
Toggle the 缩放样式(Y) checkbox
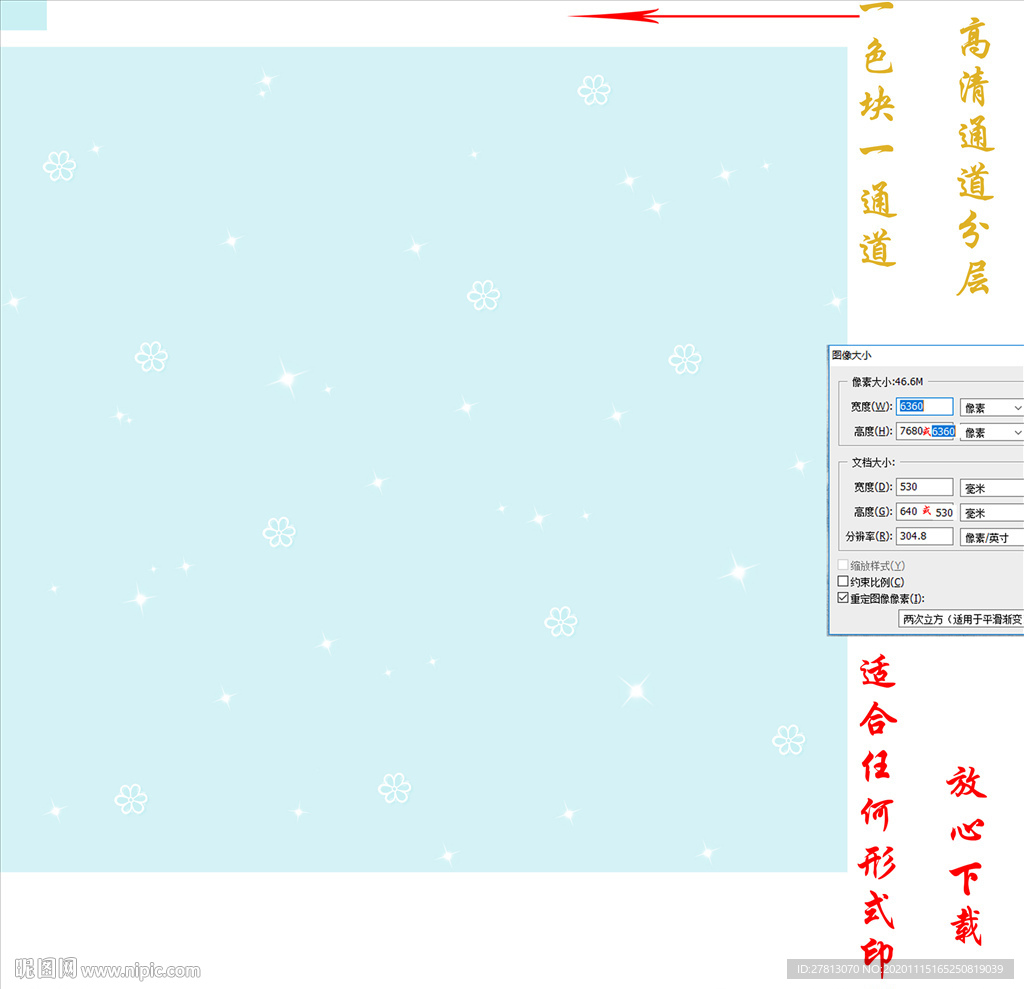click(843, 565)
